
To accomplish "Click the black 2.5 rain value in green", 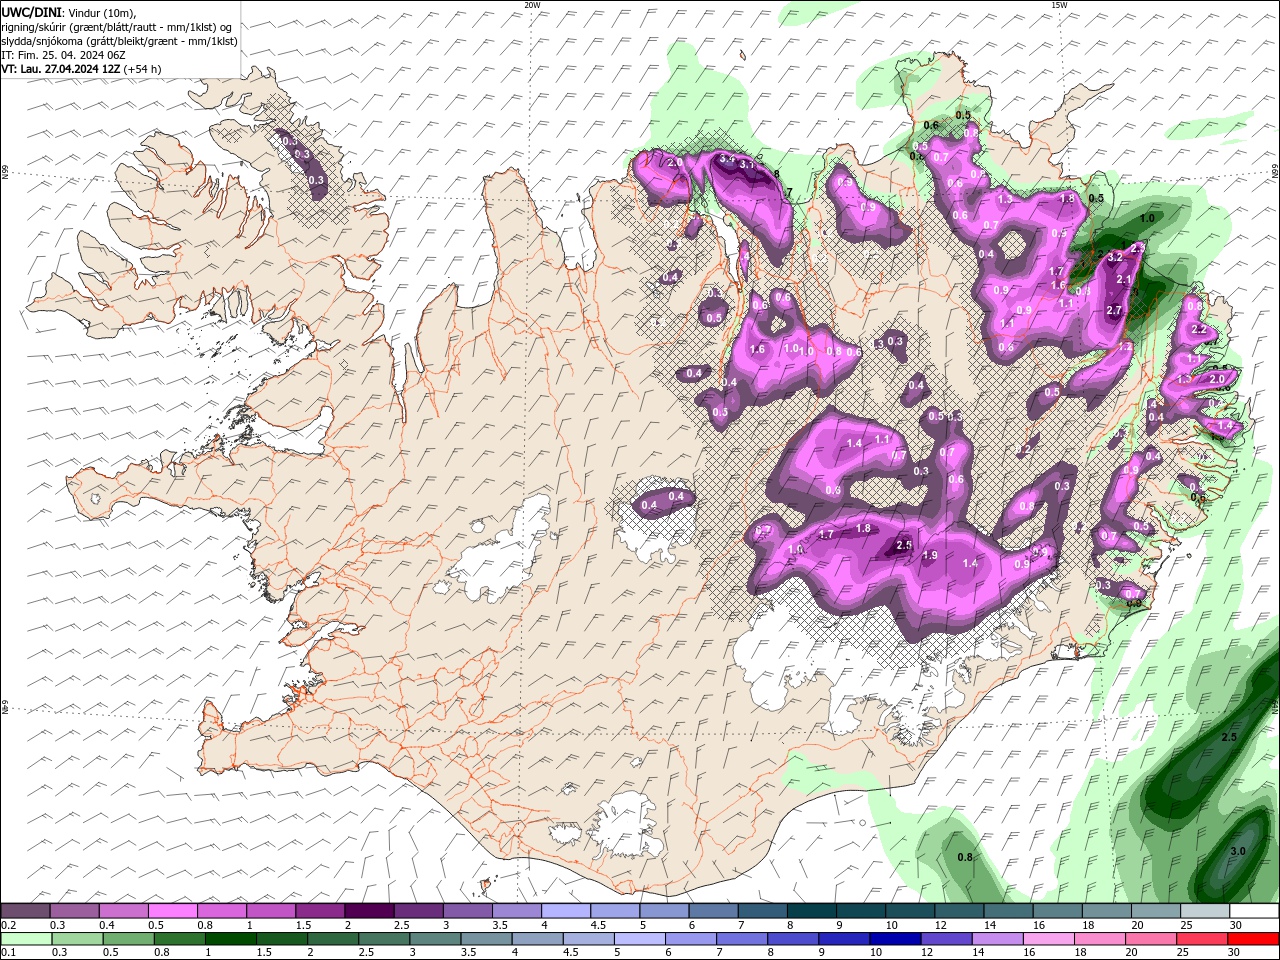I will 1230,737.
